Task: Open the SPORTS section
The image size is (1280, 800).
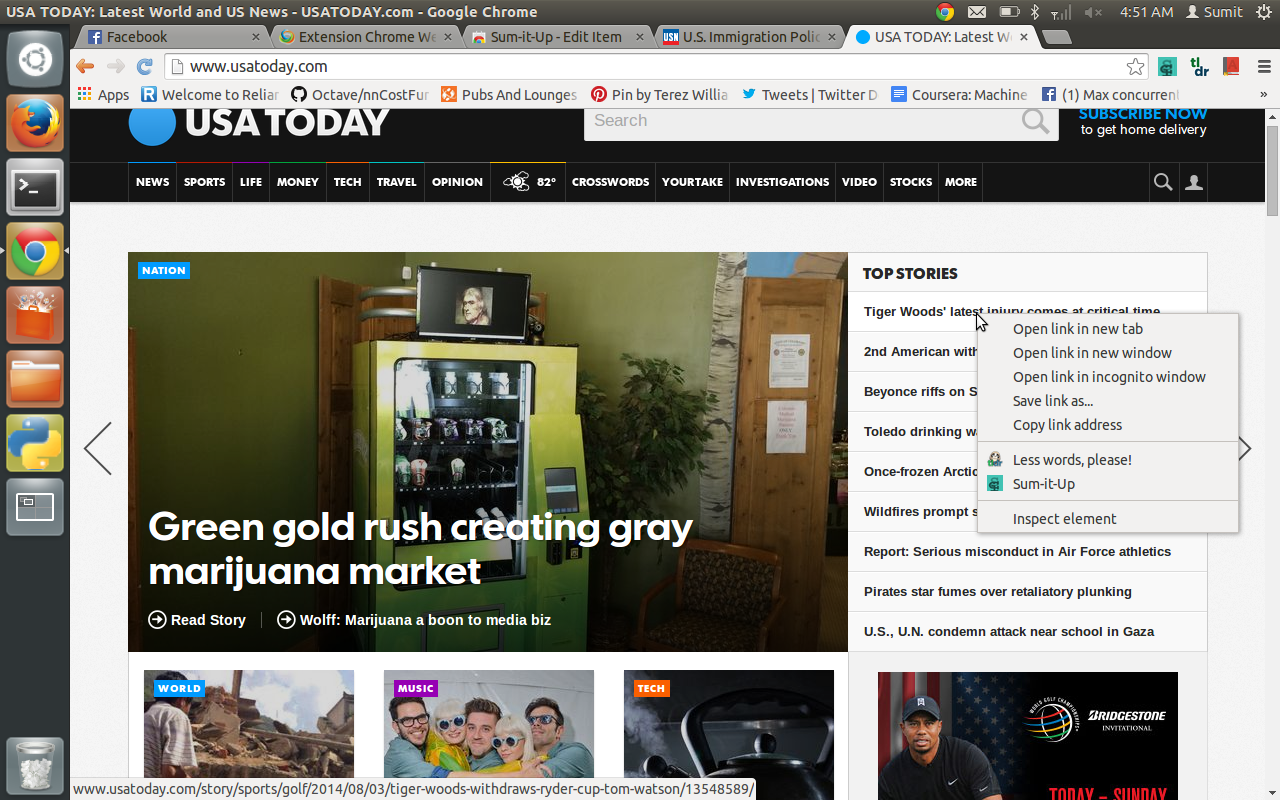Action: (205, 182)
